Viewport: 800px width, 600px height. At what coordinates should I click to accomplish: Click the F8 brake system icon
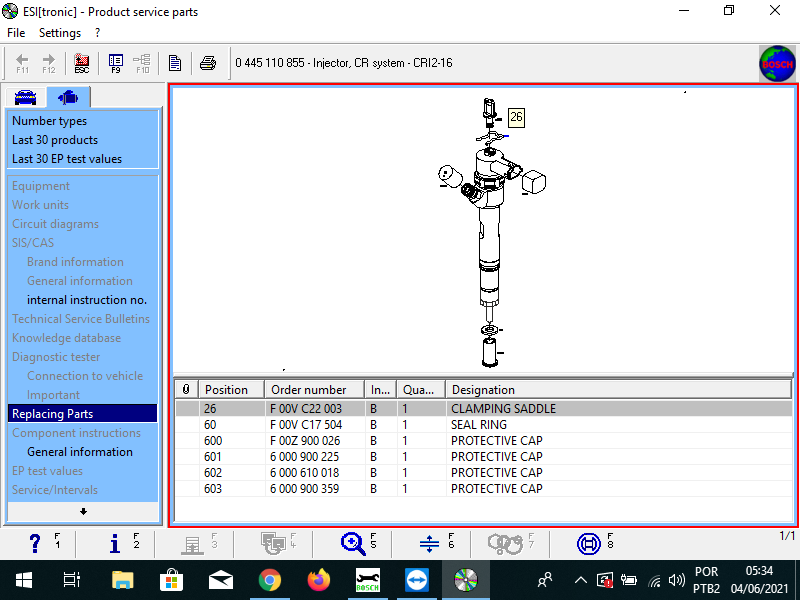pyautogui.click(x=590, y=543)
